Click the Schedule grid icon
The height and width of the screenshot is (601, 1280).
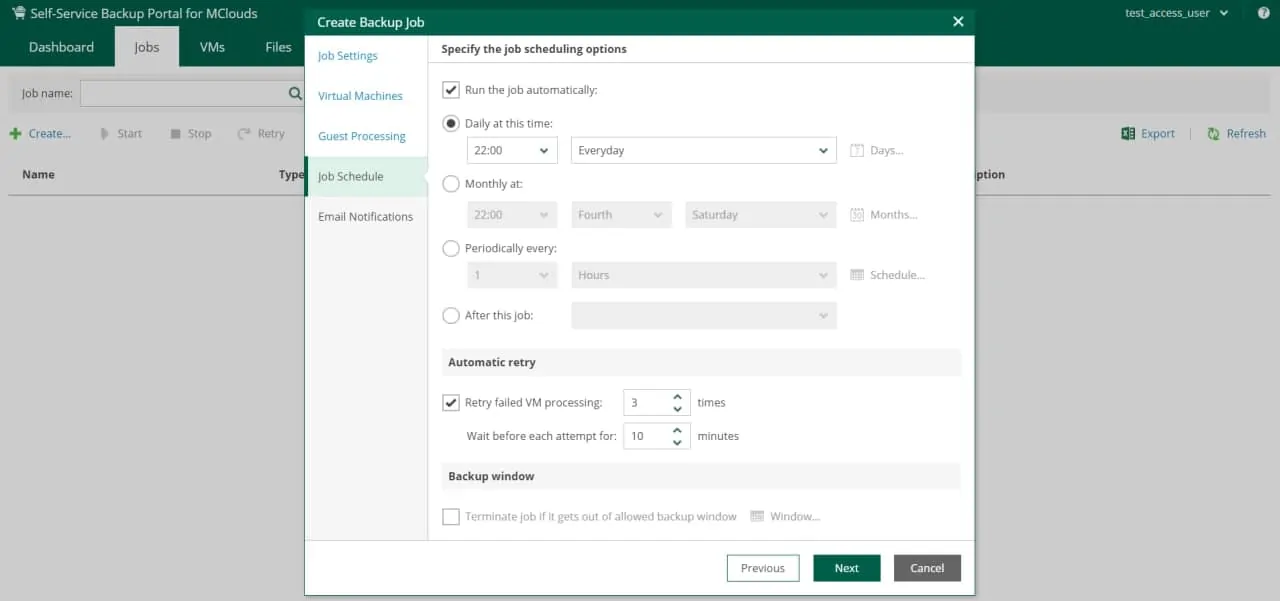pos(857,275)
